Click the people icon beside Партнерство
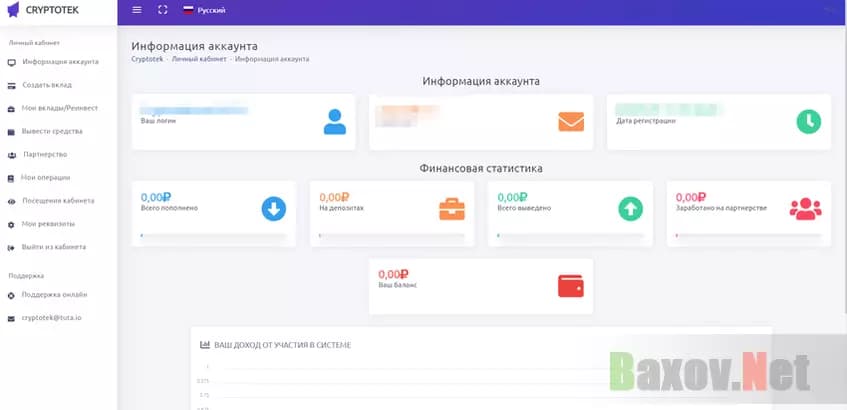This screenshot has width=847, height=410. [x=12, y=156]
